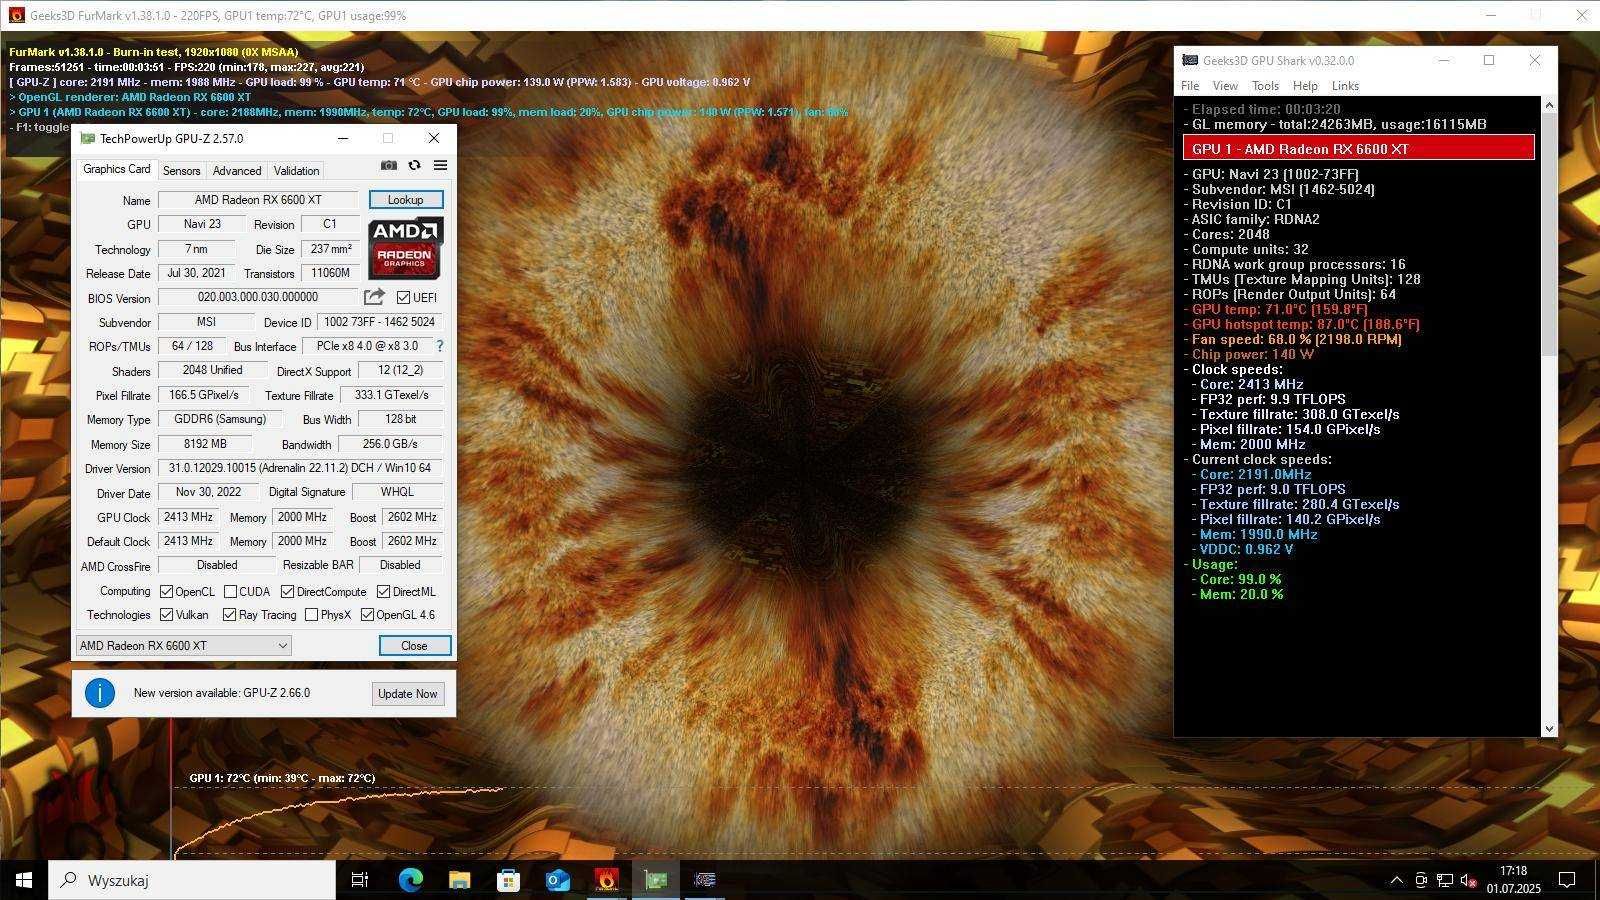Show hidden system tray icons

click(x=1396, y=880)
